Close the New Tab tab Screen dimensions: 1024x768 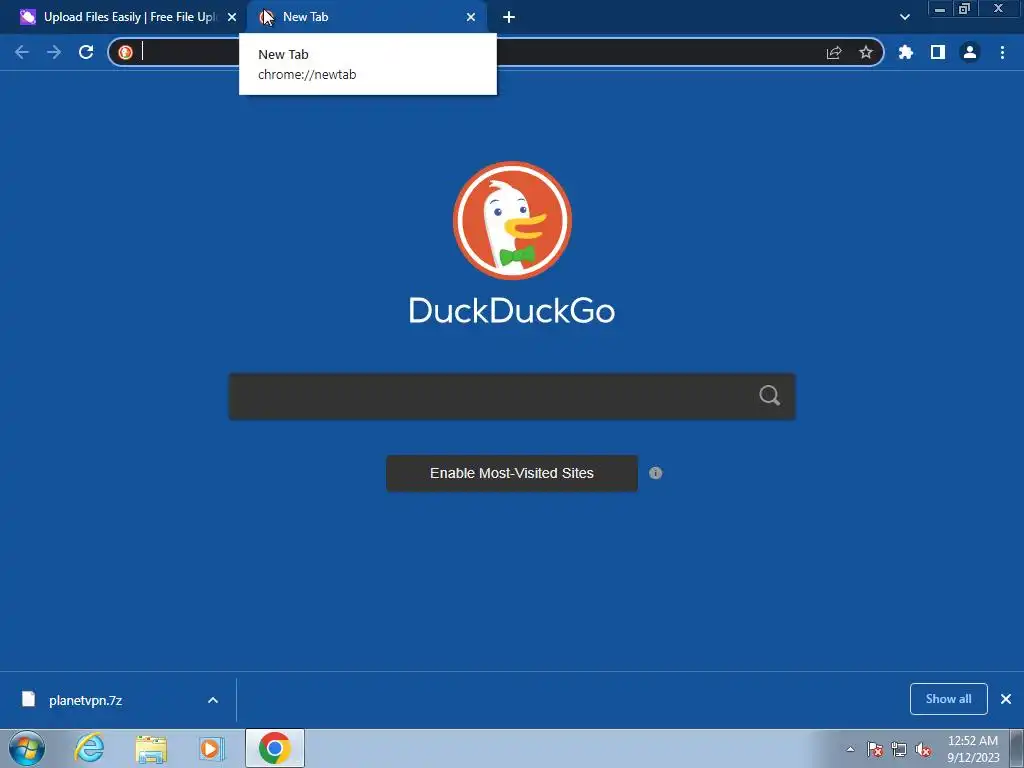click(471, 18)
